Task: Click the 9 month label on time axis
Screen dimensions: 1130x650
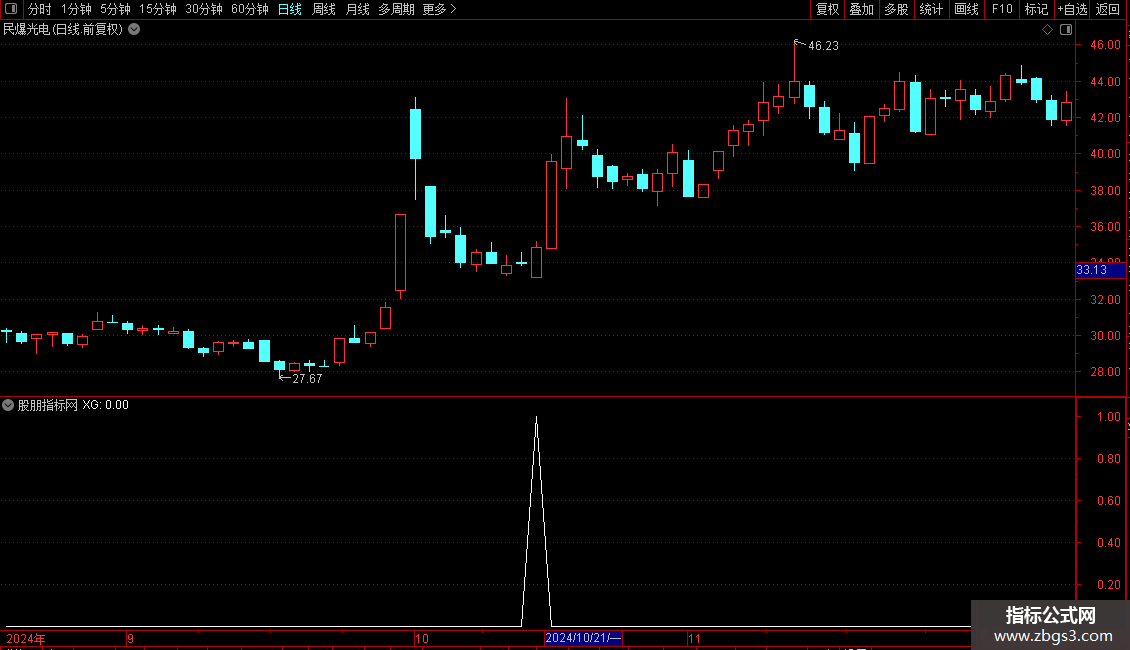Action: [x=130, y=638]
